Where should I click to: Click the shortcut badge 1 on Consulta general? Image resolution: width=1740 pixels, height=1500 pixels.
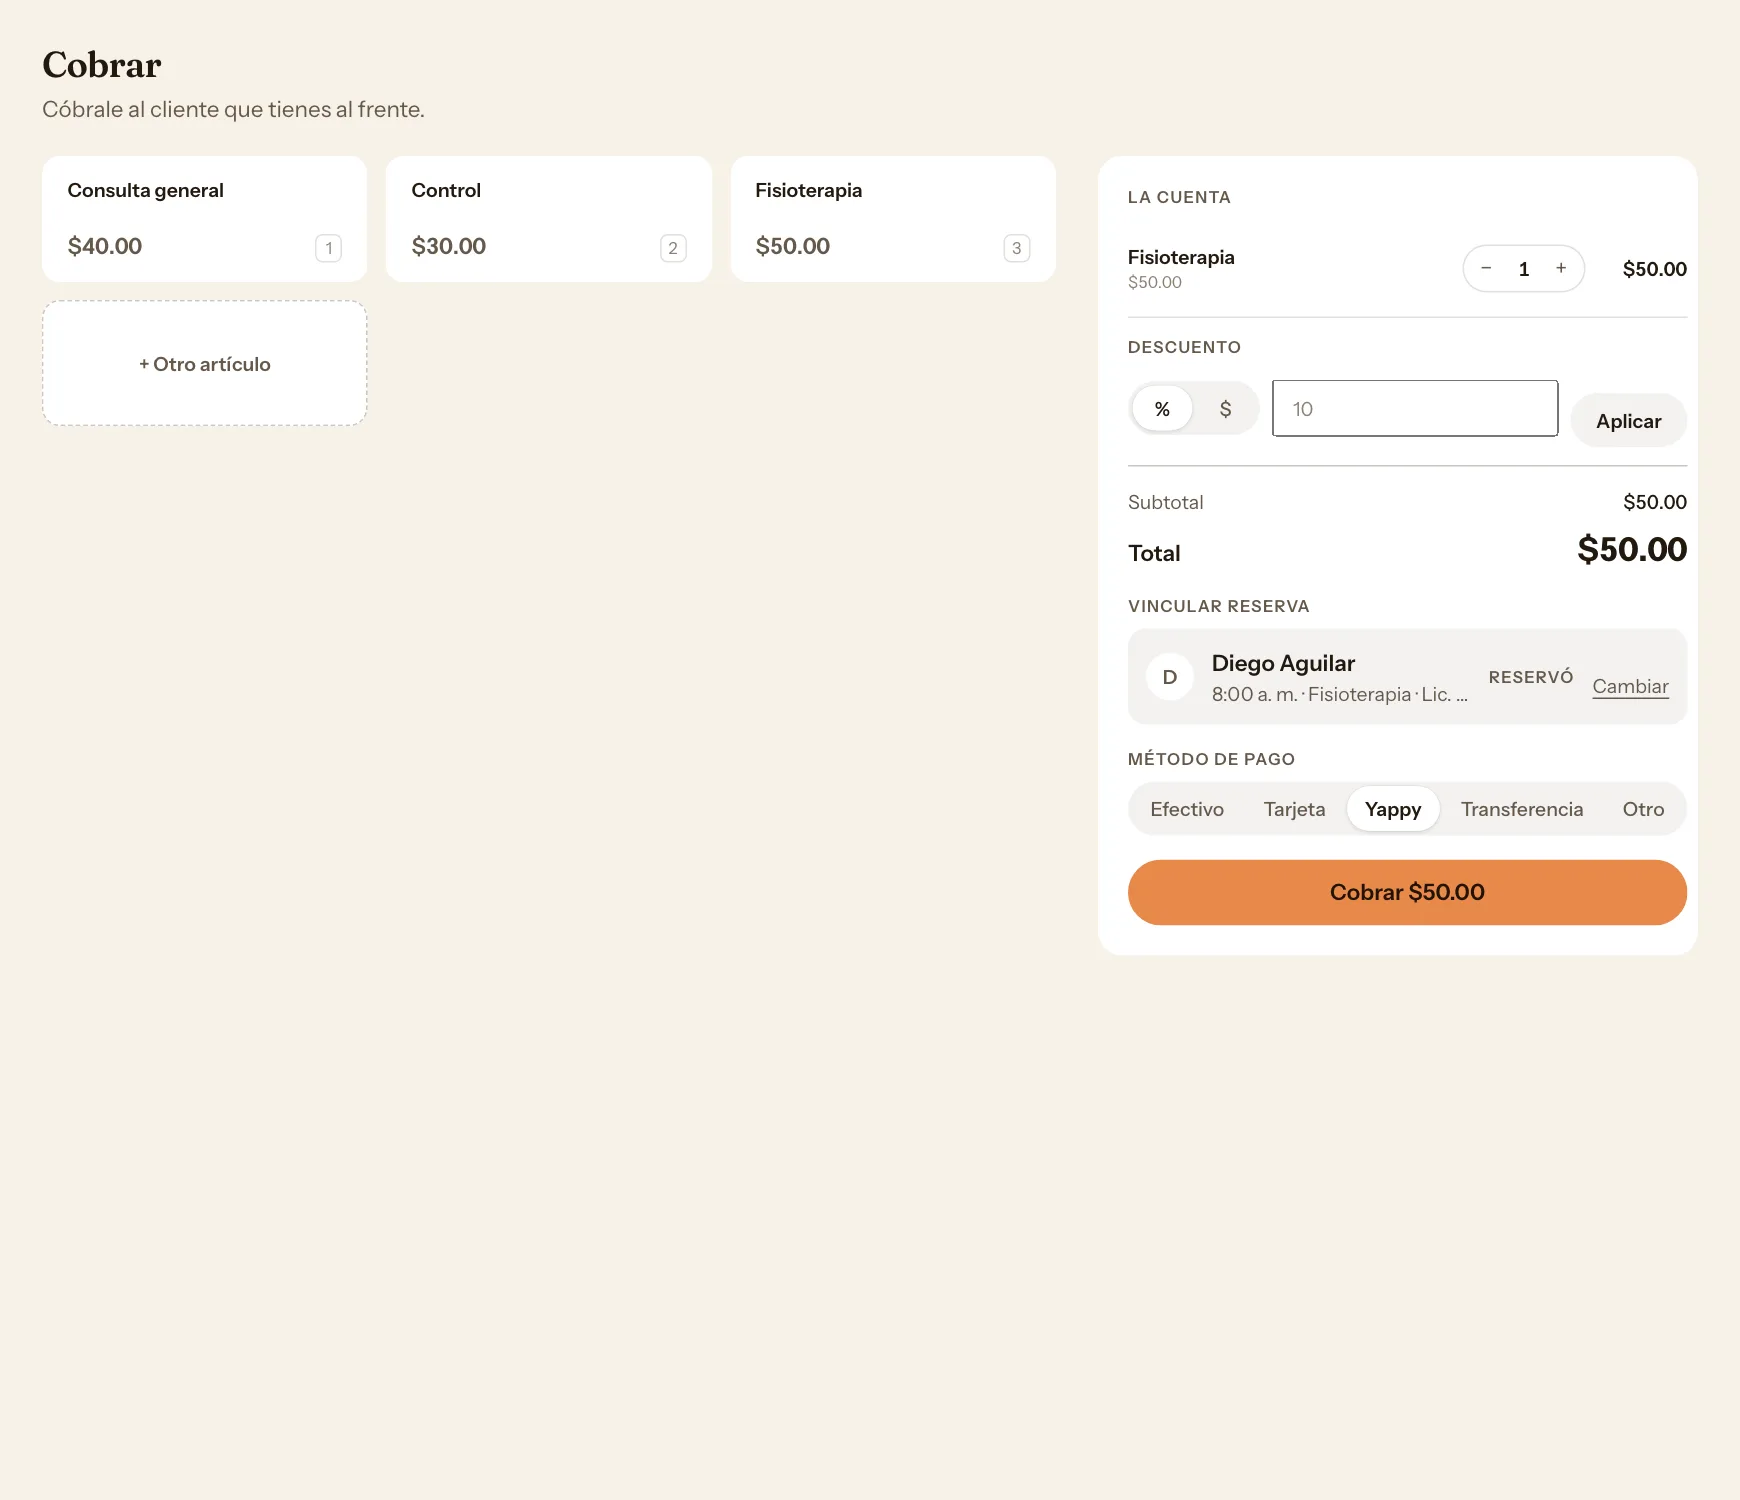click(329, 248)
